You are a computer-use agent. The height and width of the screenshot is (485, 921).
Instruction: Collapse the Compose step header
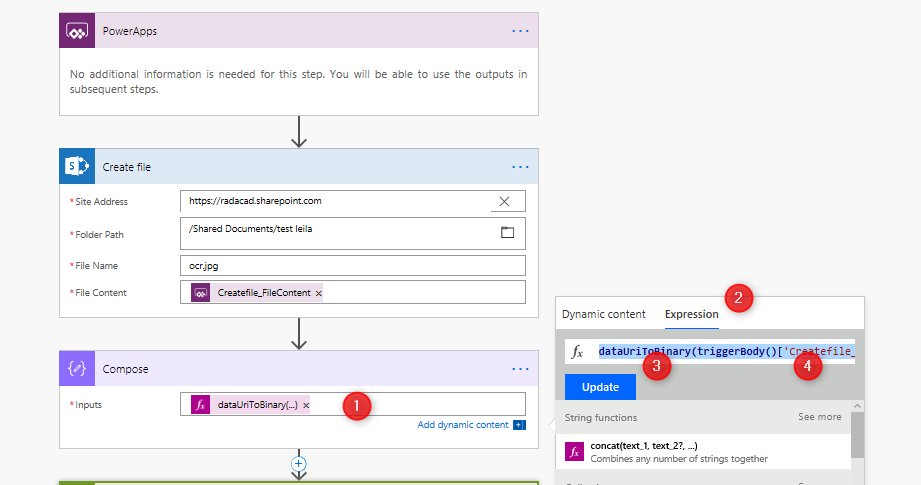tap(299, 369)
